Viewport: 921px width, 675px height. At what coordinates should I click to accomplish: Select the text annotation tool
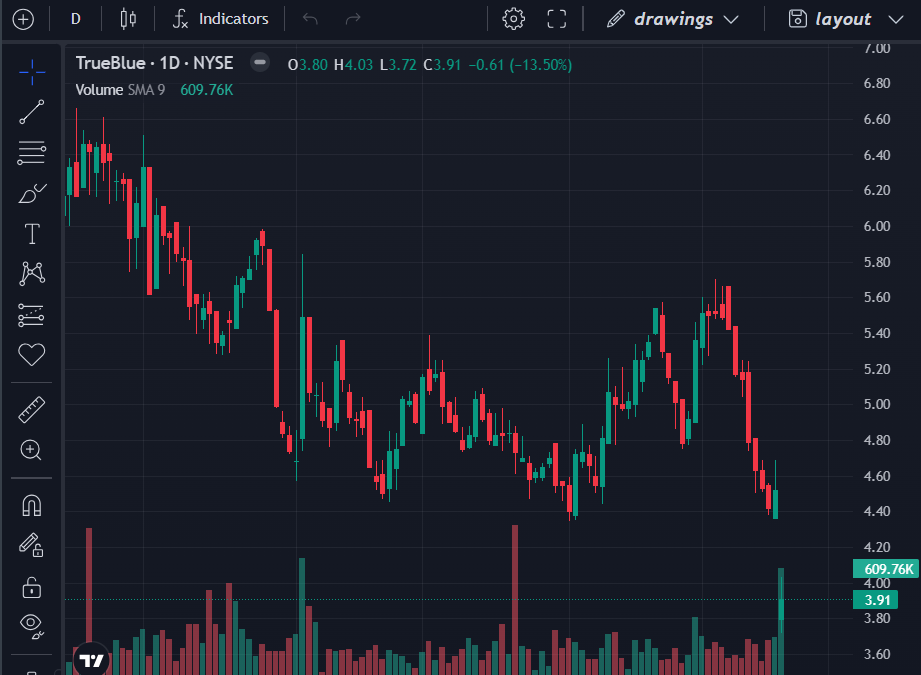click(32, 234)
